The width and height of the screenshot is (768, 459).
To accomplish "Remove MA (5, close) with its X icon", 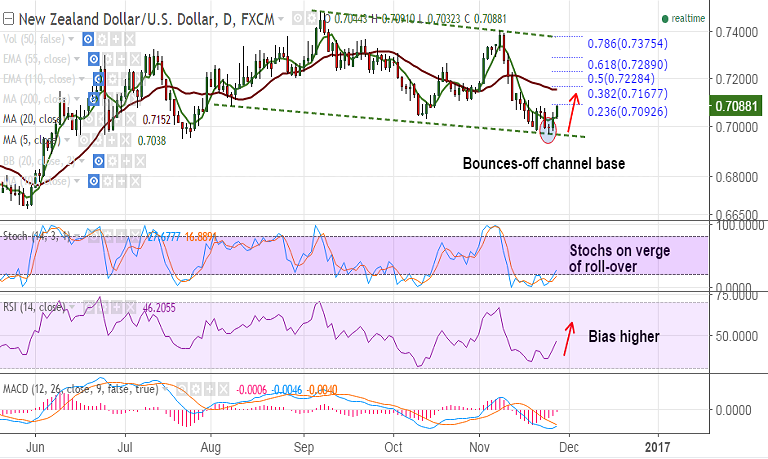I will pyautogui.click(x=126, y=140).
